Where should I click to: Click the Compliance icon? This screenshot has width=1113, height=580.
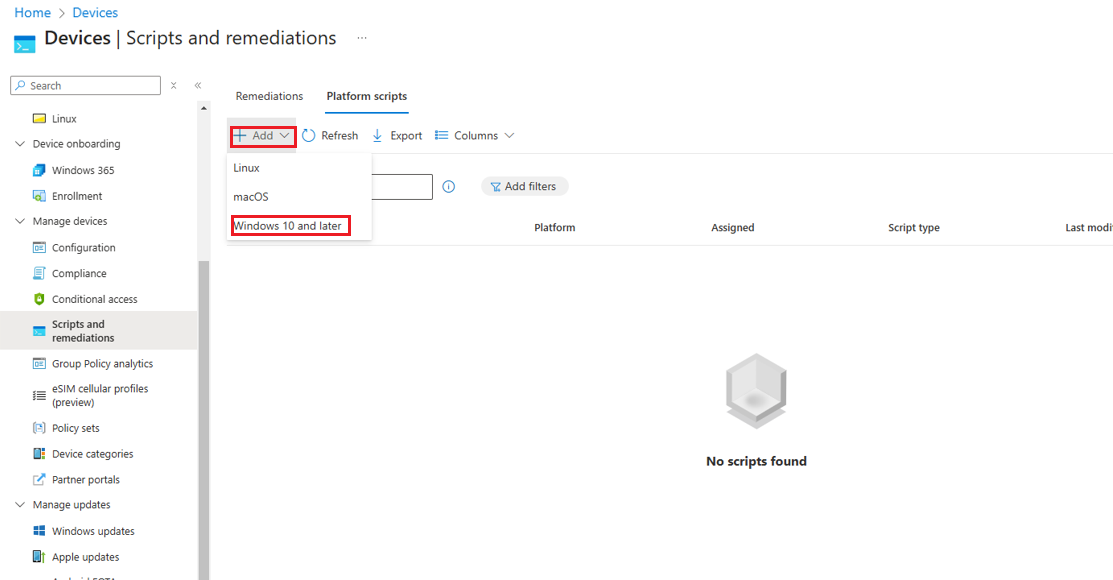(x=39, y=273)
